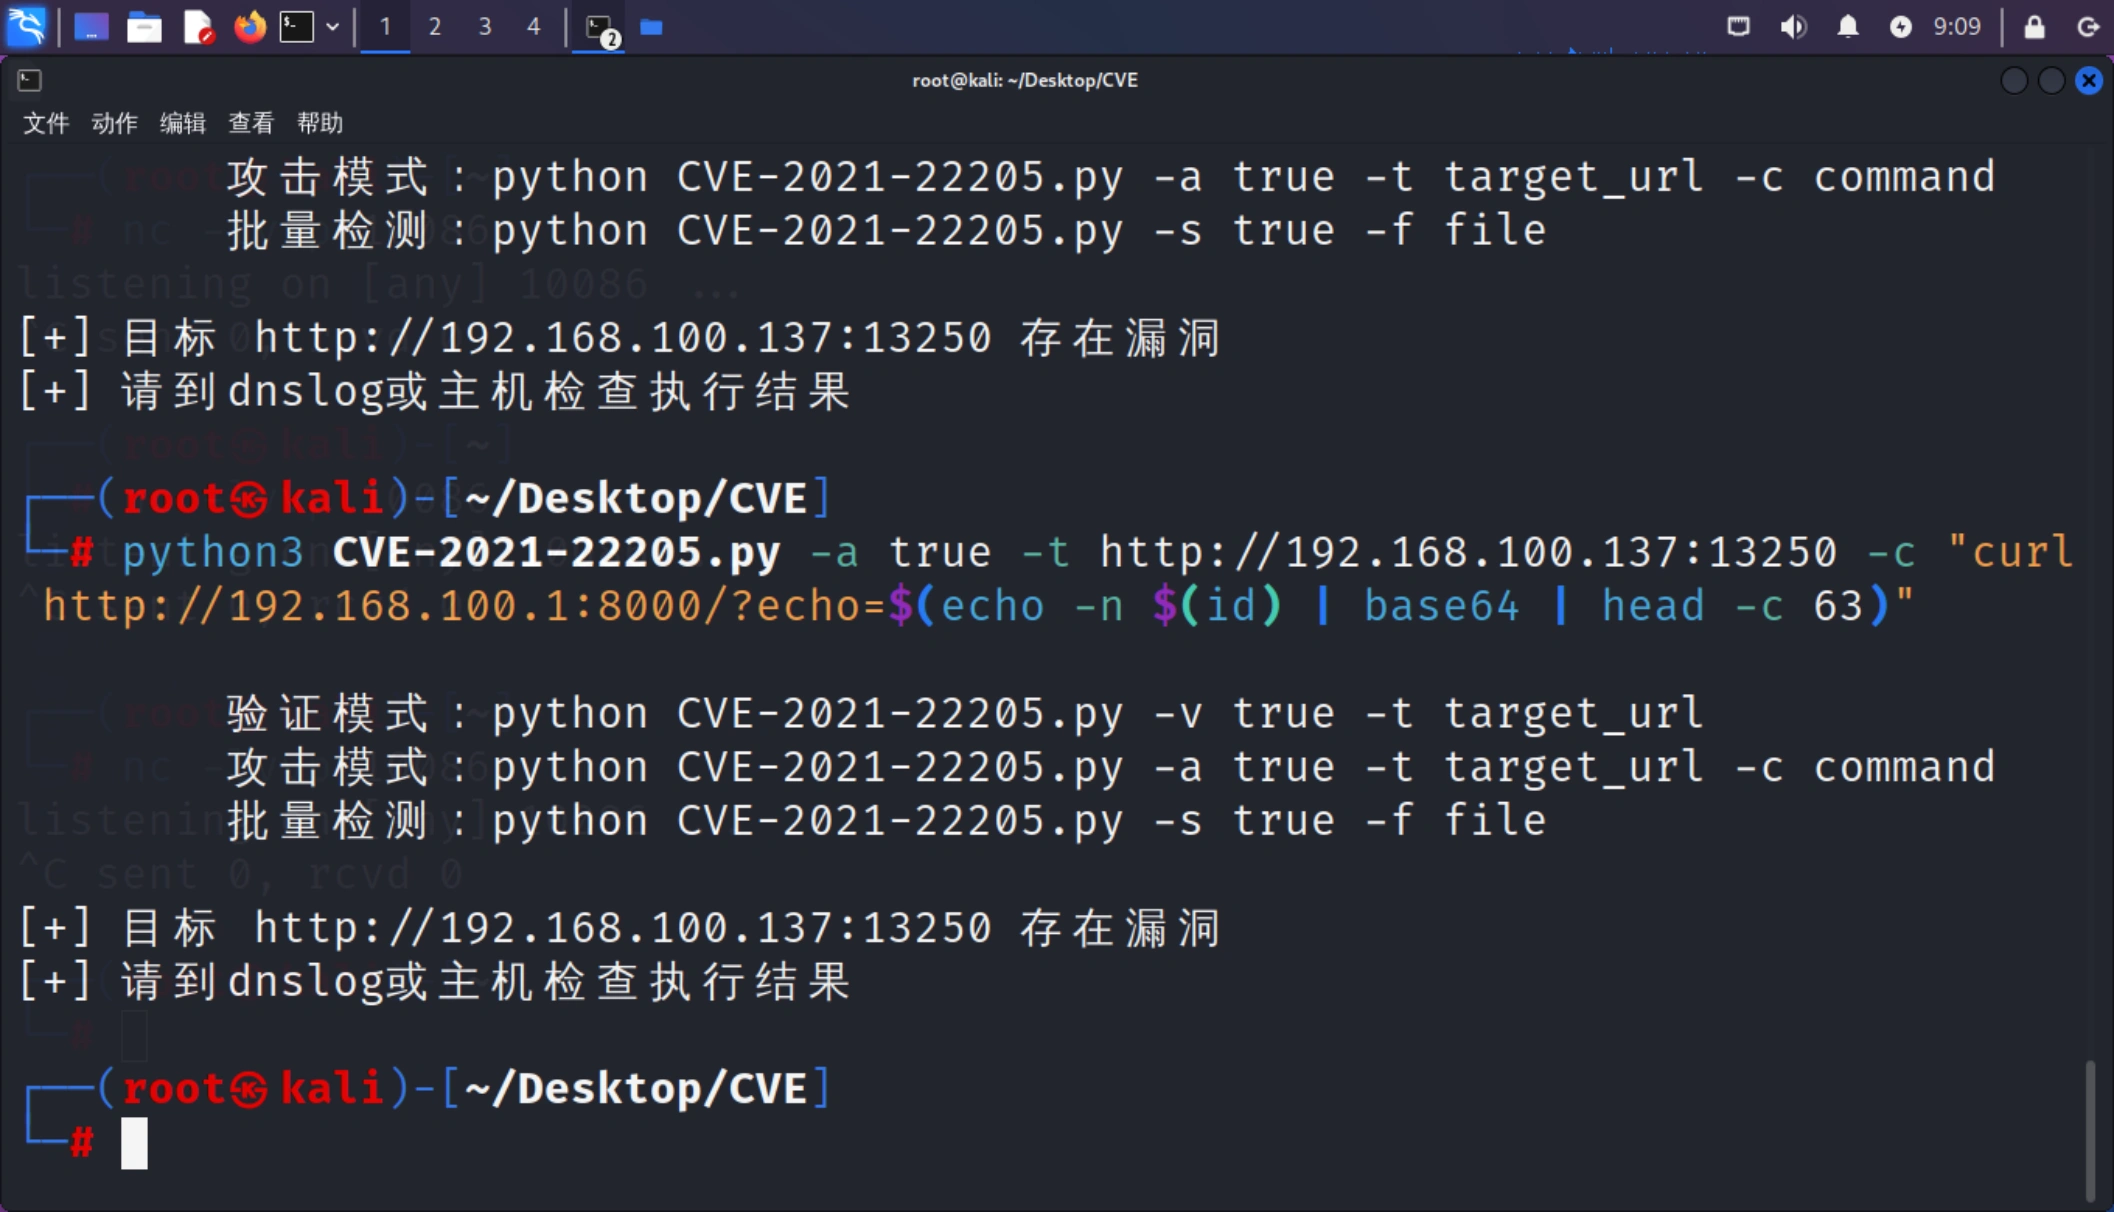Open the 编辑 menu
This screenshot has height=1212, width=2114.
[182, 123]
